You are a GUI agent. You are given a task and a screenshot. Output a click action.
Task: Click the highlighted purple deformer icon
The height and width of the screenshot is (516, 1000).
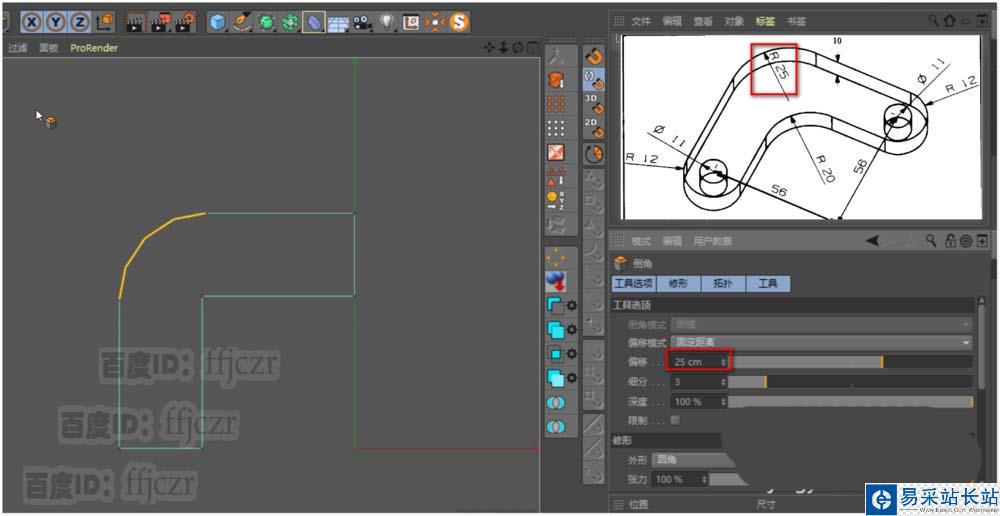click(314, 22)
